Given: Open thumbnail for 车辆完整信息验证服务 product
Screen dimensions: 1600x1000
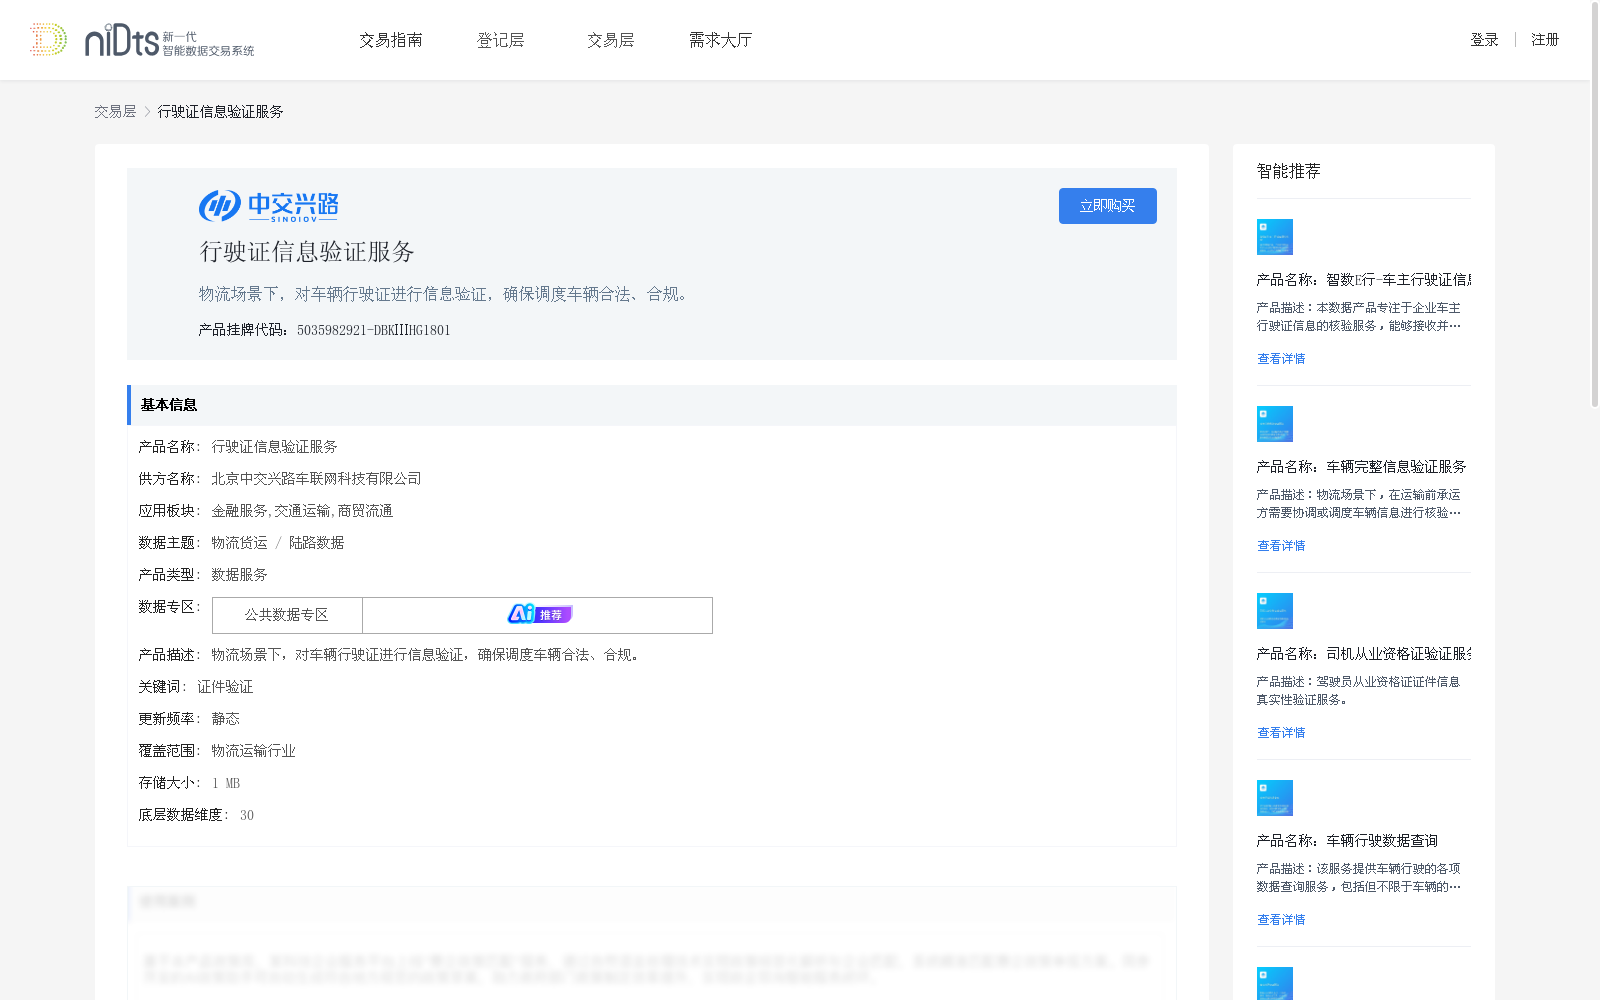Looking at the screenshot, I should pos(1275,424).
